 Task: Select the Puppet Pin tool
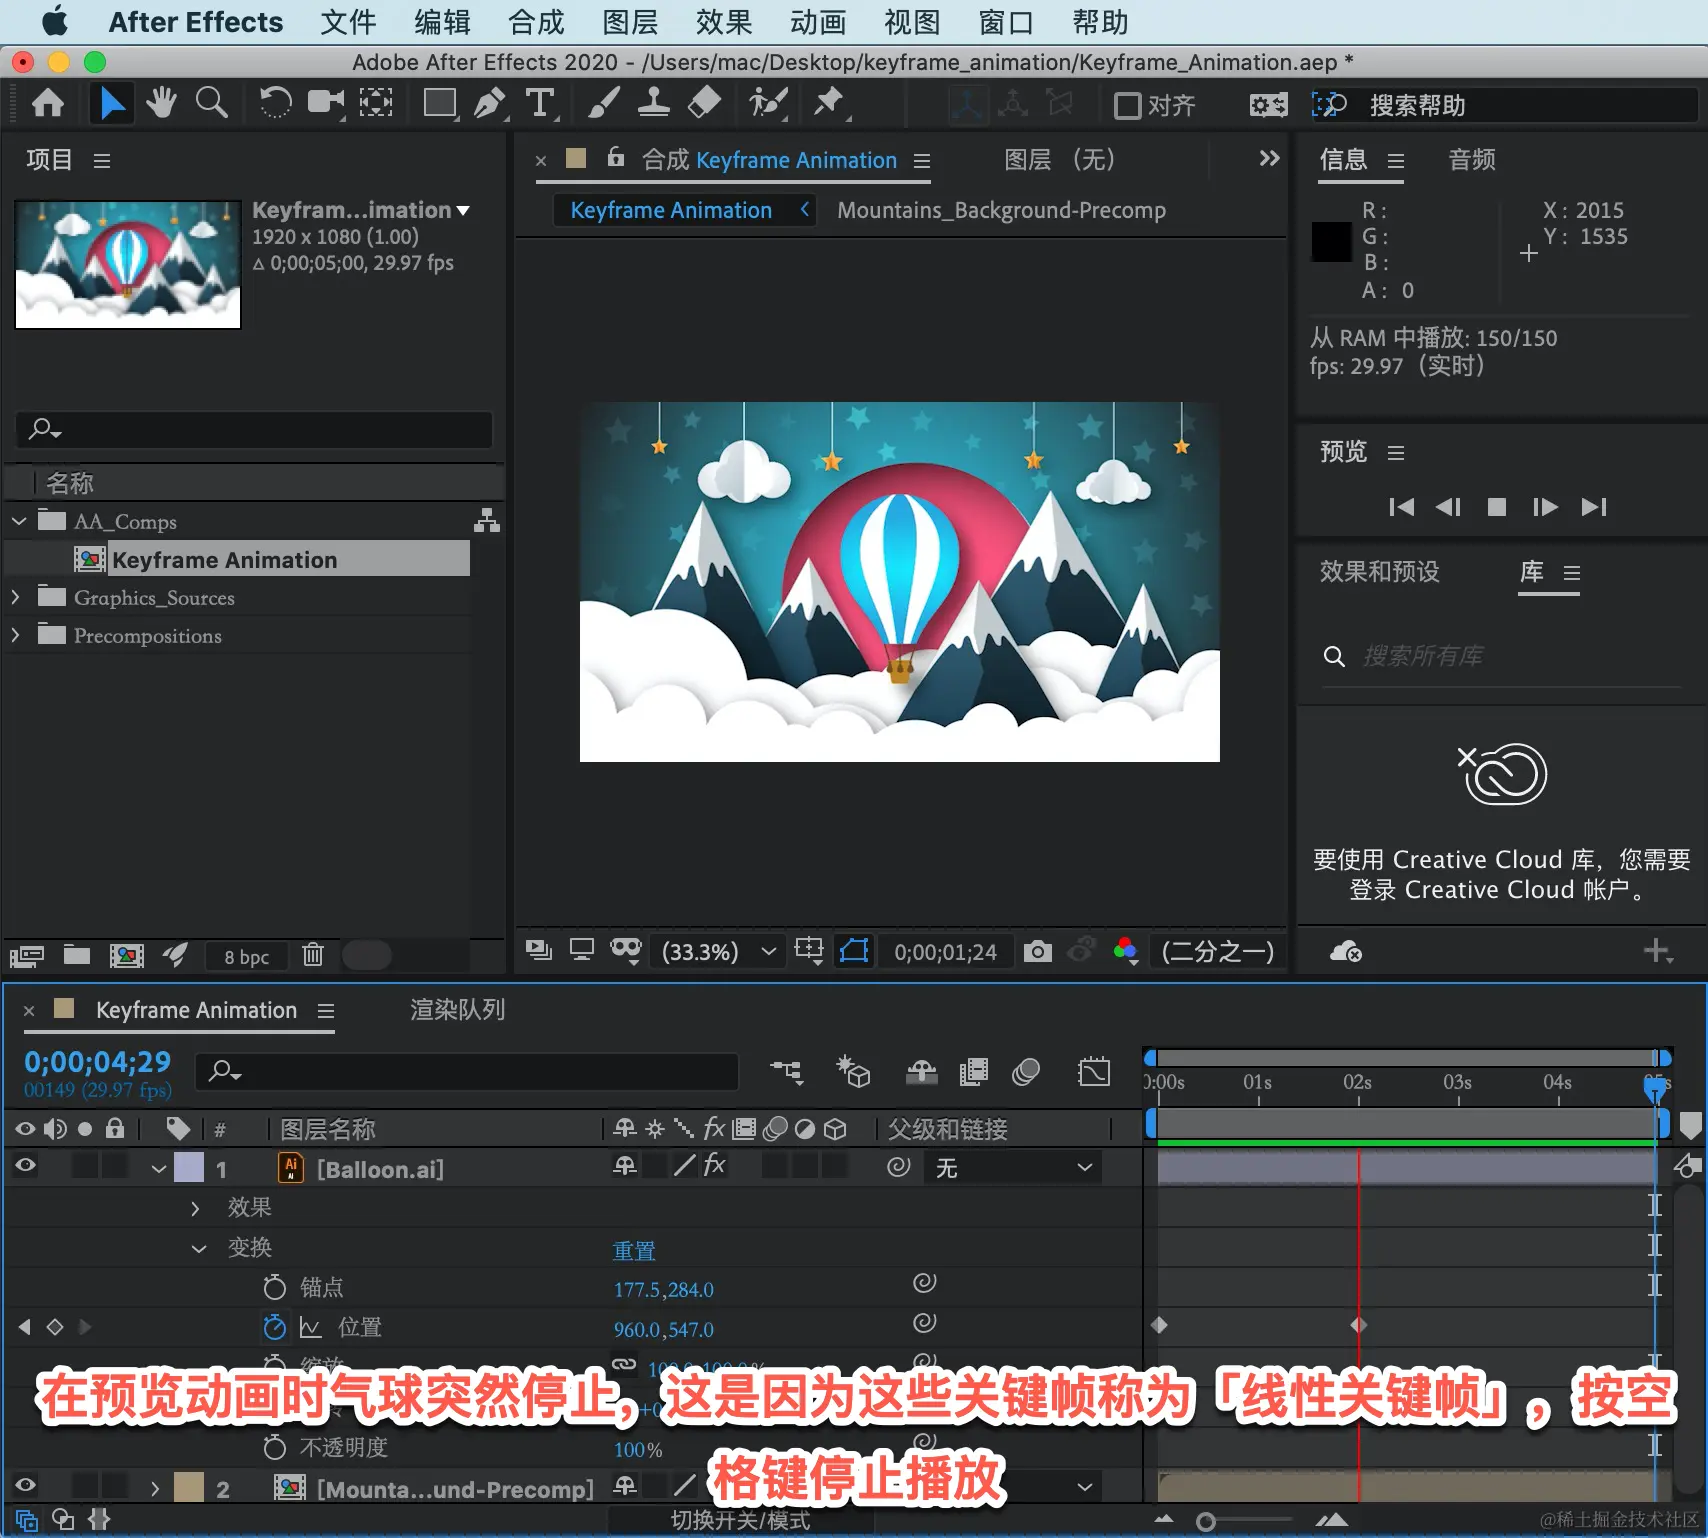point(828,103)
